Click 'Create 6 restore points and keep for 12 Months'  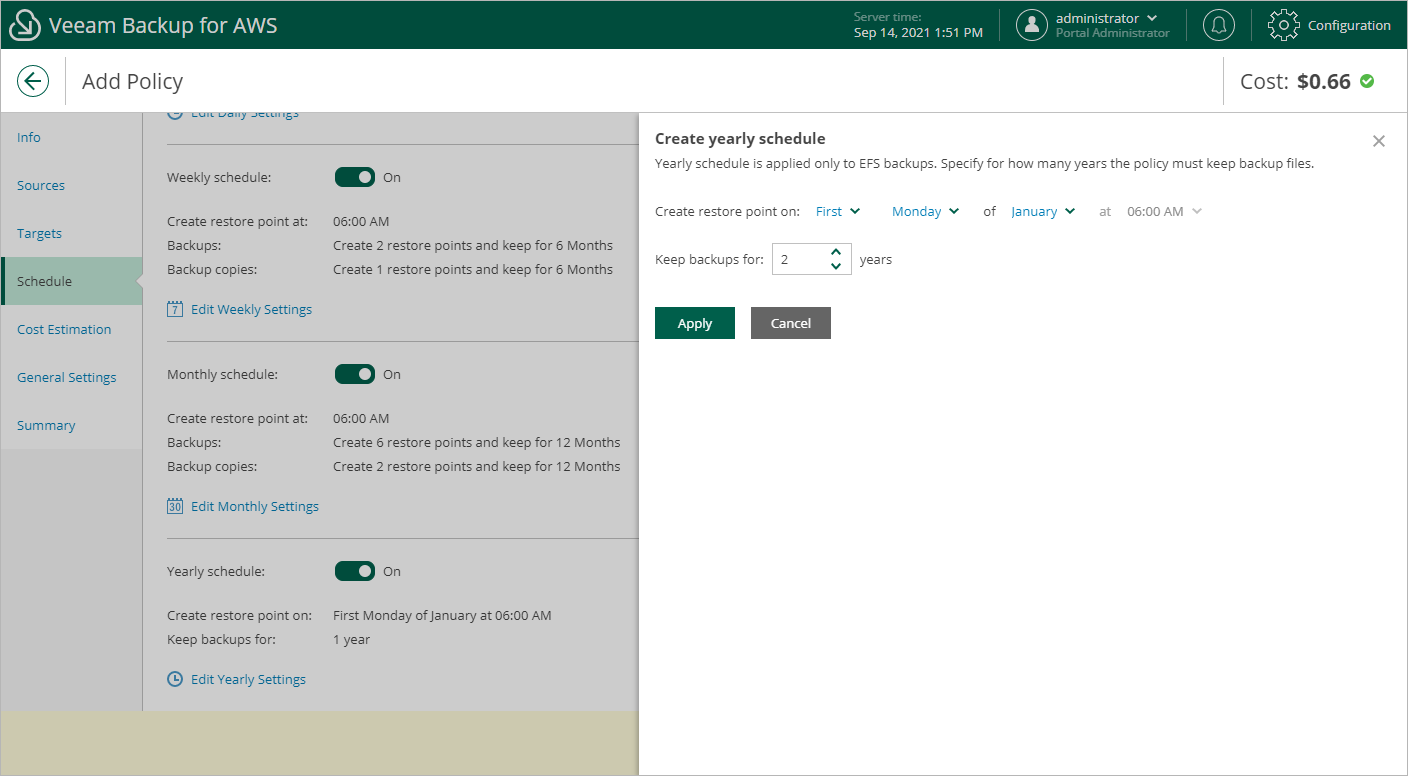point(476,442)
